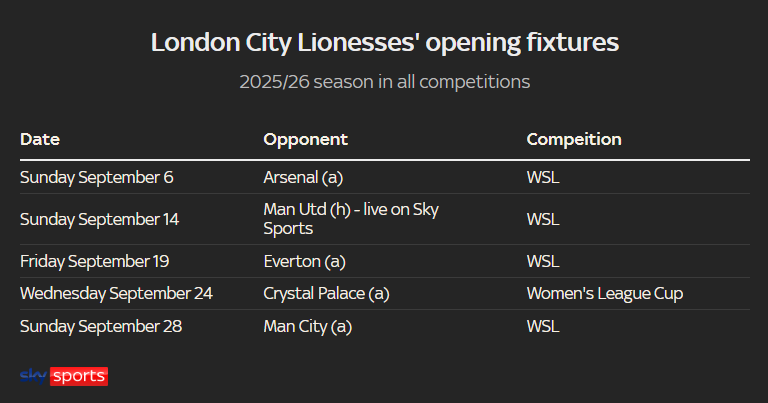768x403 pixels.
Task: Click the Man City (a) opponent cell
Action: point(307,326)
